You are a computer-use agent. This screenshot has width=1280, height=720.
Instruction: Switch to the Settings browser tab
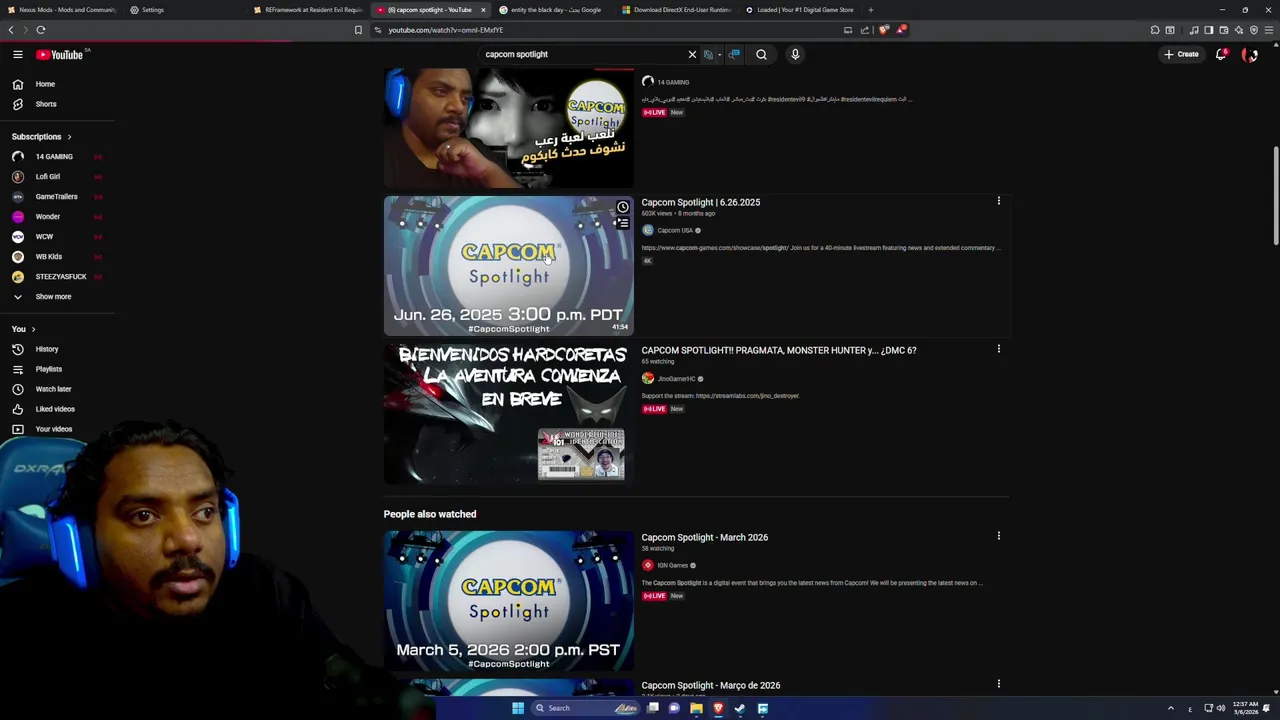tap(180, 10)
